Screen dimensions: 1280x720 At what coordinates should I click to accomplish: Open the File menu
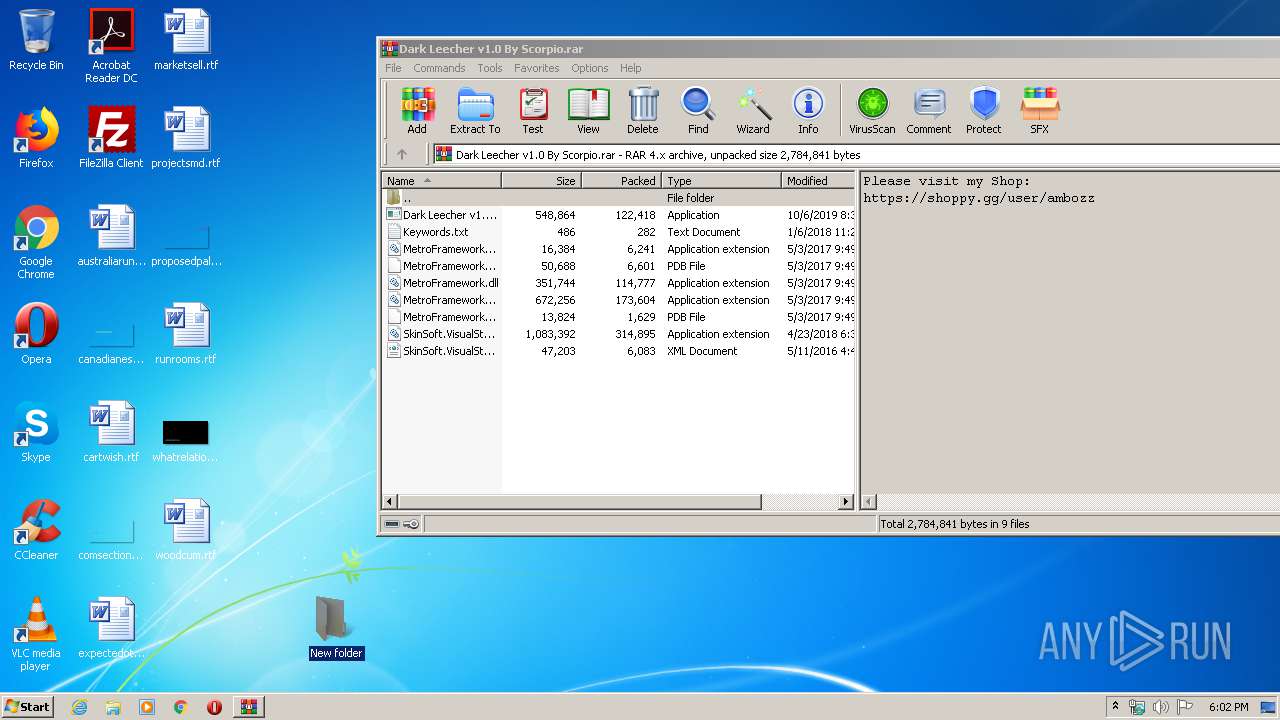click(393, 68)
